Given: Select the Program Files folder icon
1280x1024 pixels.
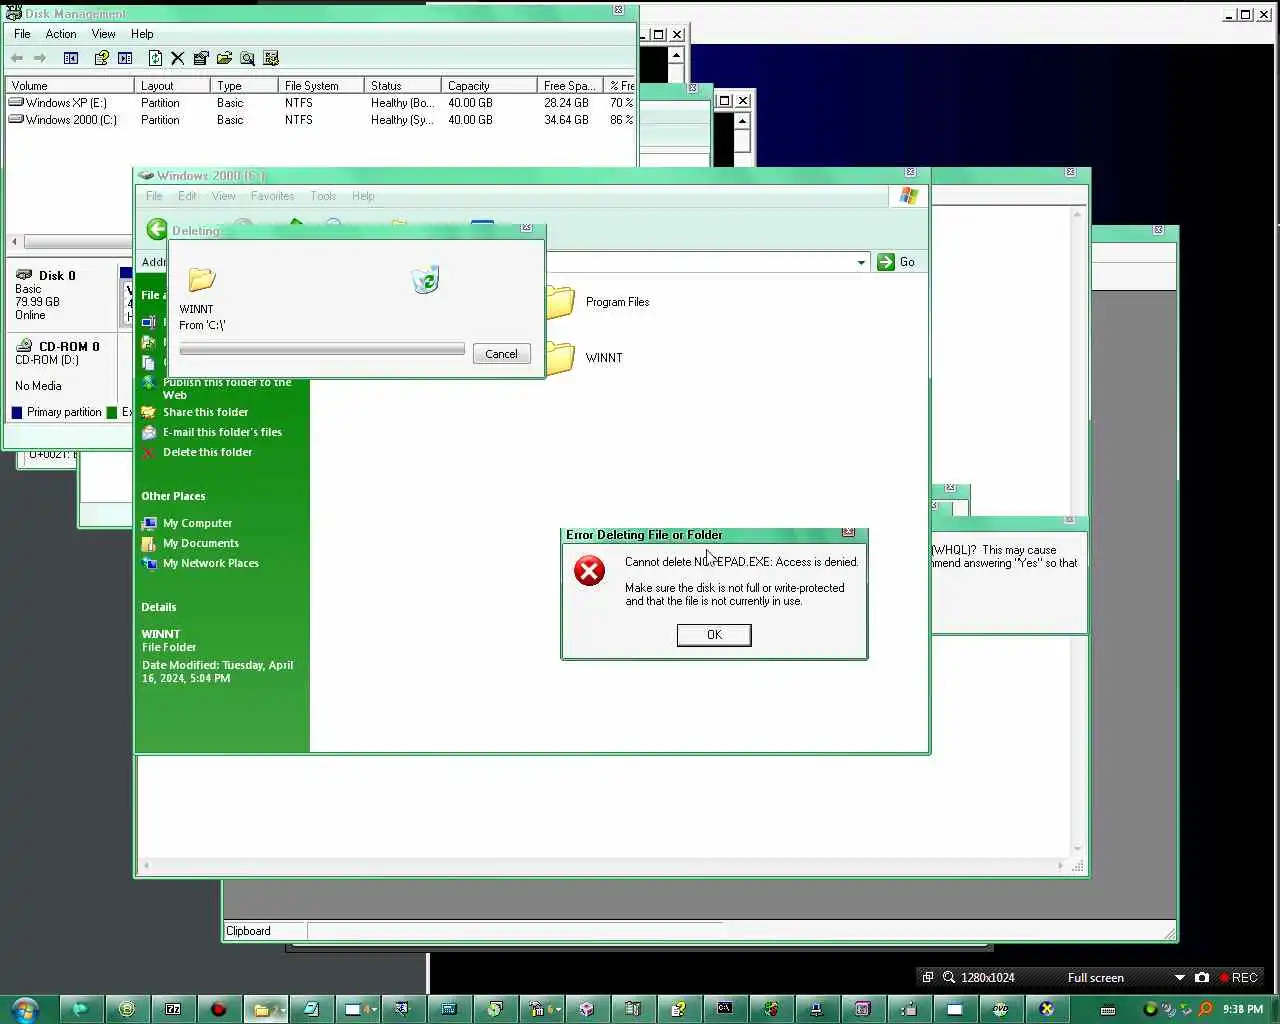Looking at the screenshot, I should pyautogui.click(x=561, y=302).
